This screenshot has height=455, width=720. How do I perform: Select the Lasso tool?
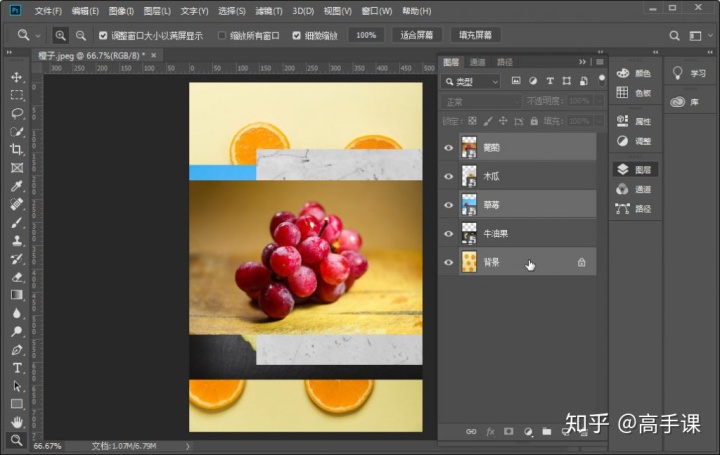(17, 113)
